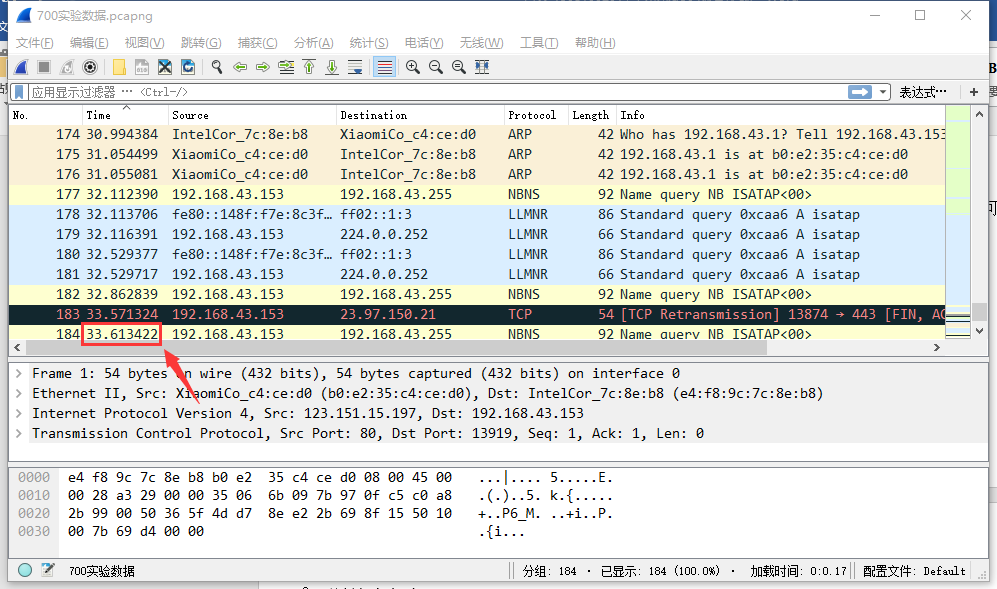
Task: Click the filter bookmark icon
Action: pos(19,92)
